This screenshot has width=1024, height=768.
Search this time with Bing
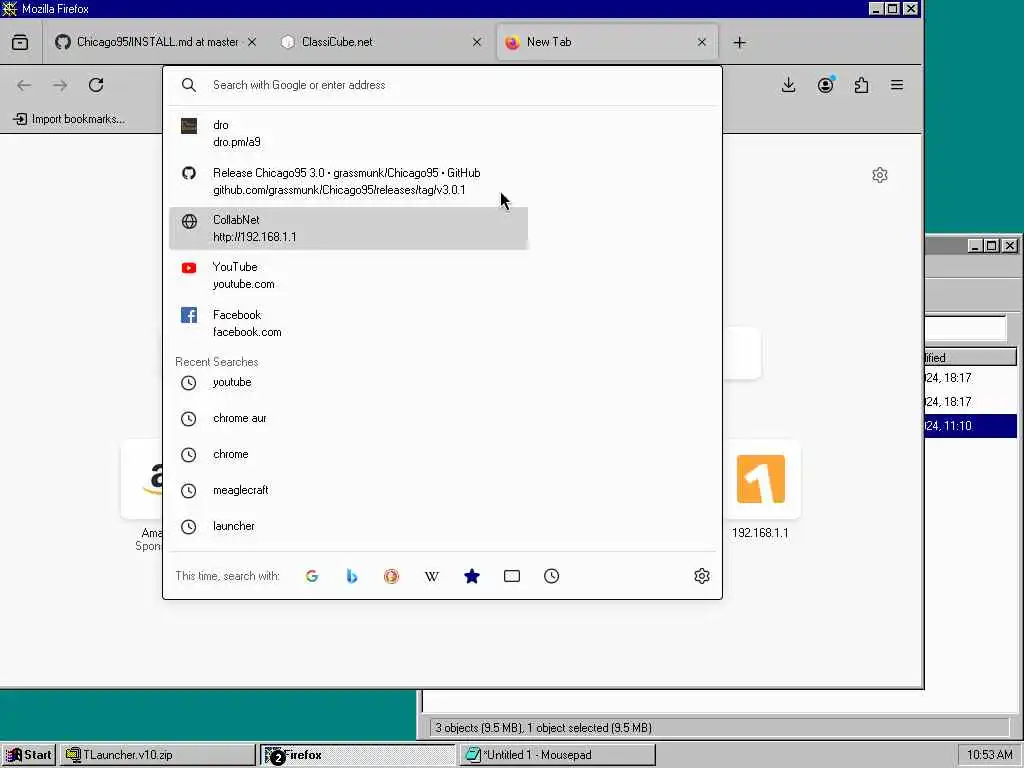point(352,576)
